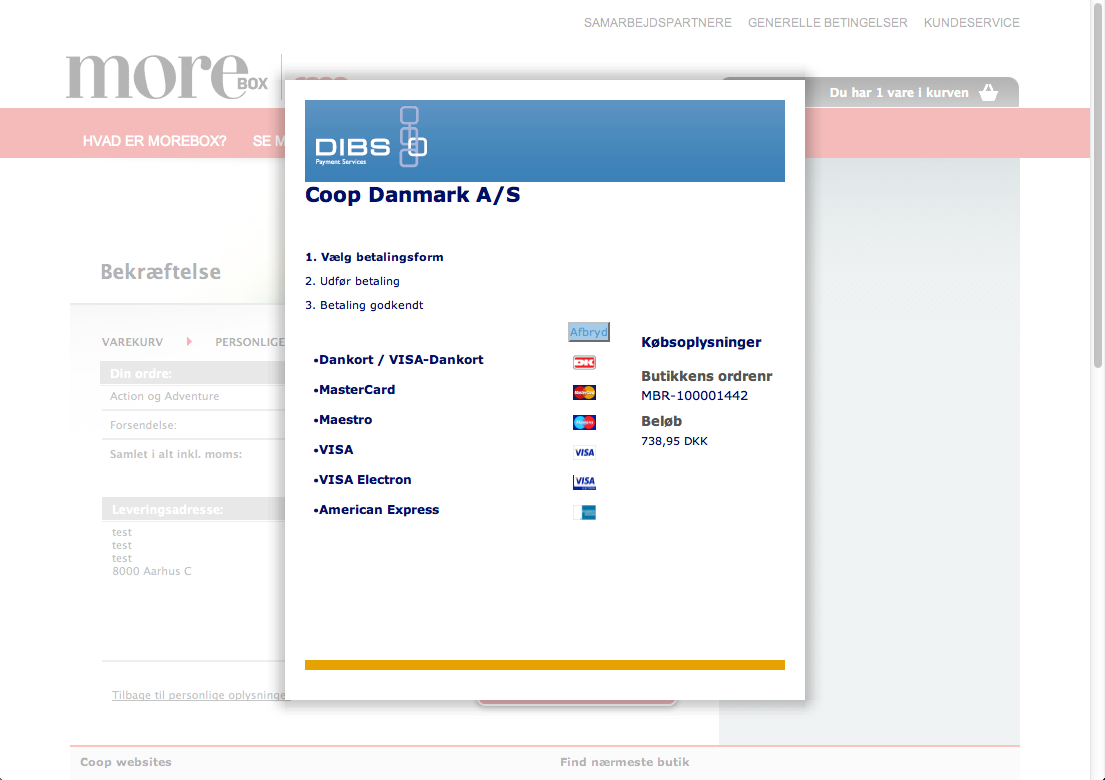1105x780 pixels.
Task: Click step 1. Vælg betalingsform
Action: tap(374, 257)
